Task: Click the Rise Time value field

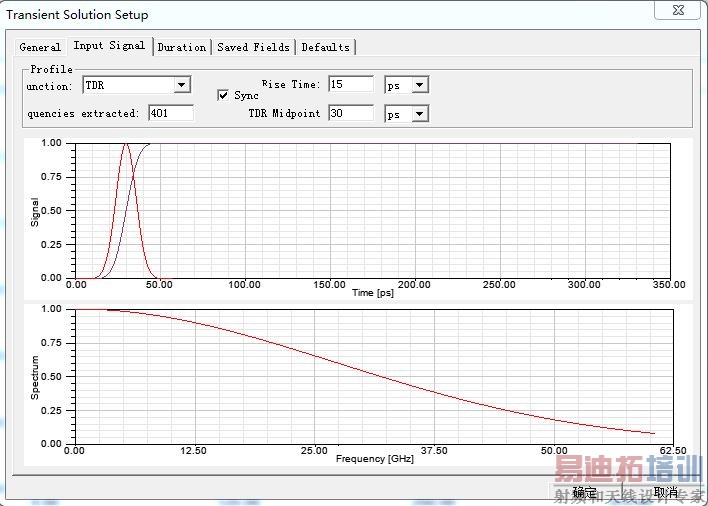Action: coord(351,84)
